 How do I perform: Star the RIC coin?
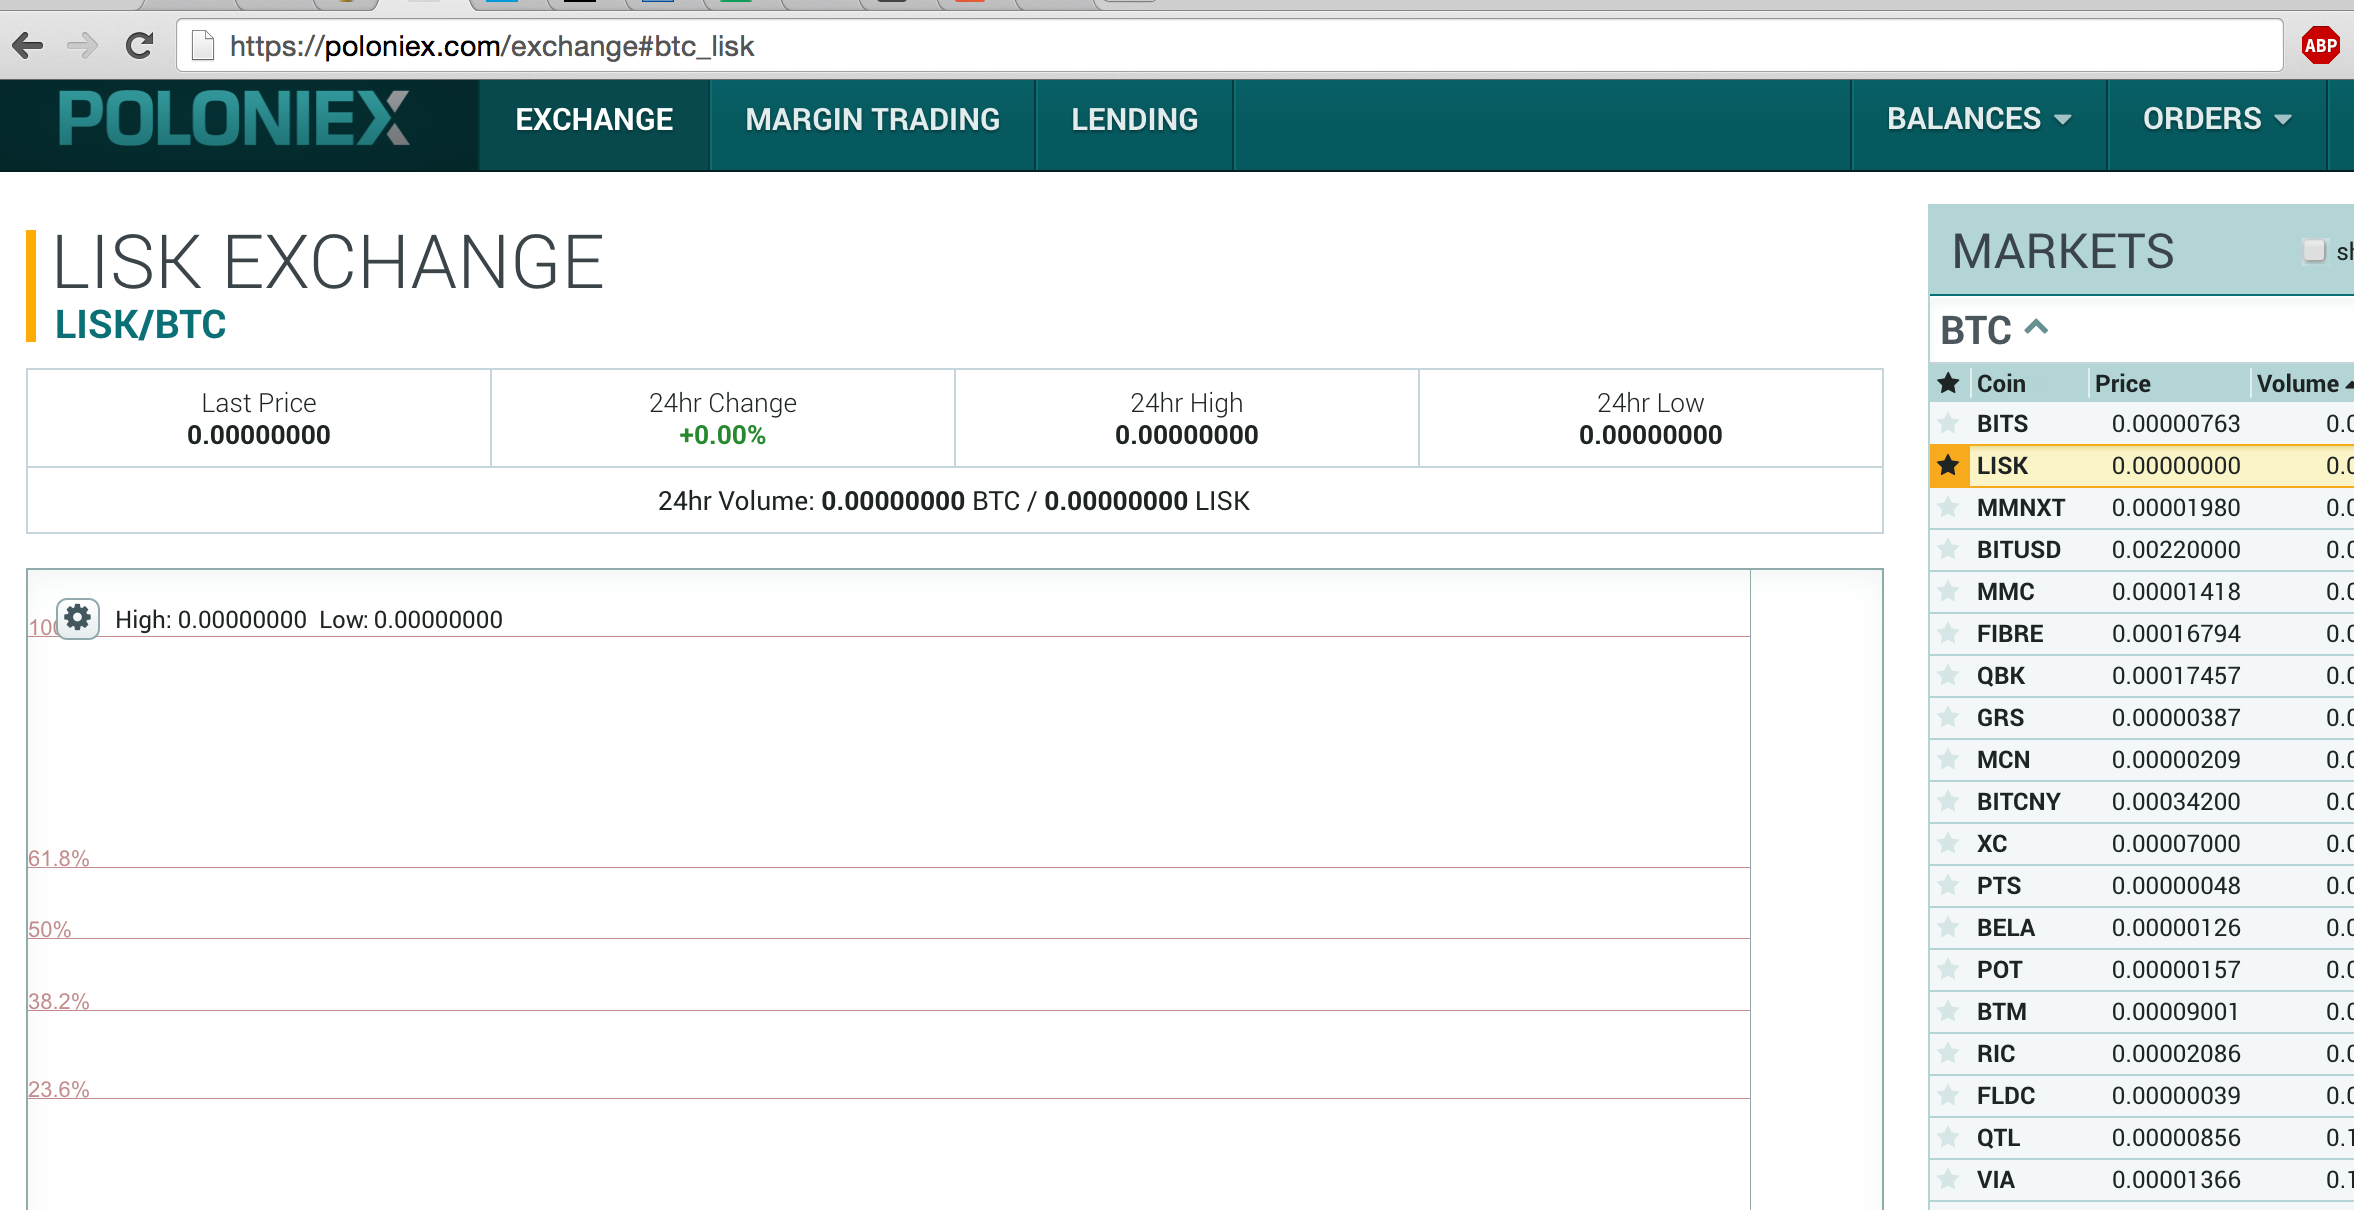[x=1948, y=1053]
